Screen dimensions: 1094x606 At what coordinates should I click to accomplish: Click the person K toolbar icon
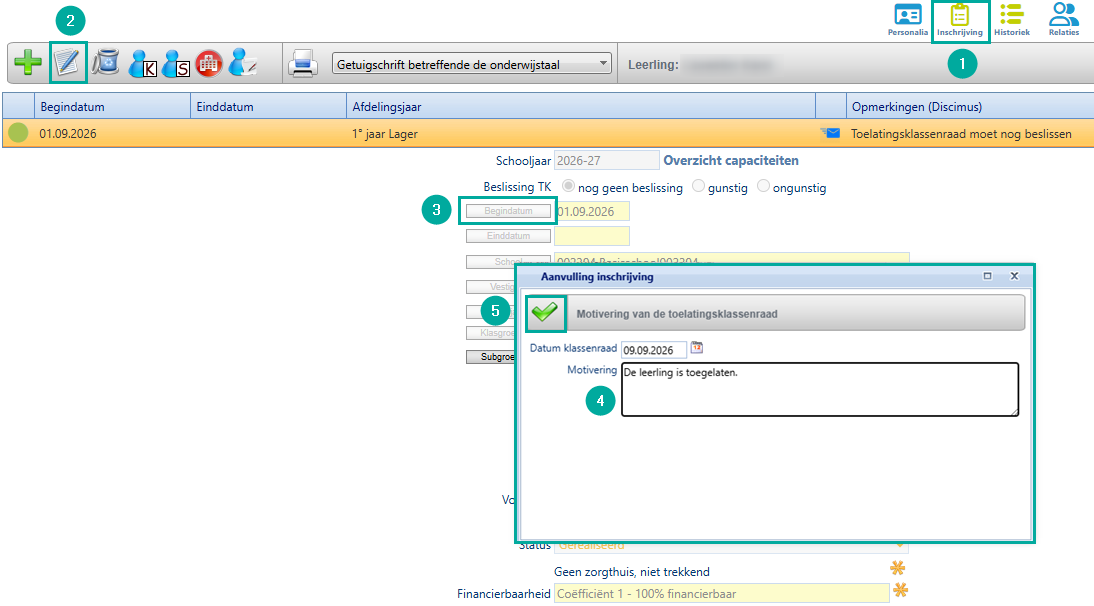click(x=142, y=63)
